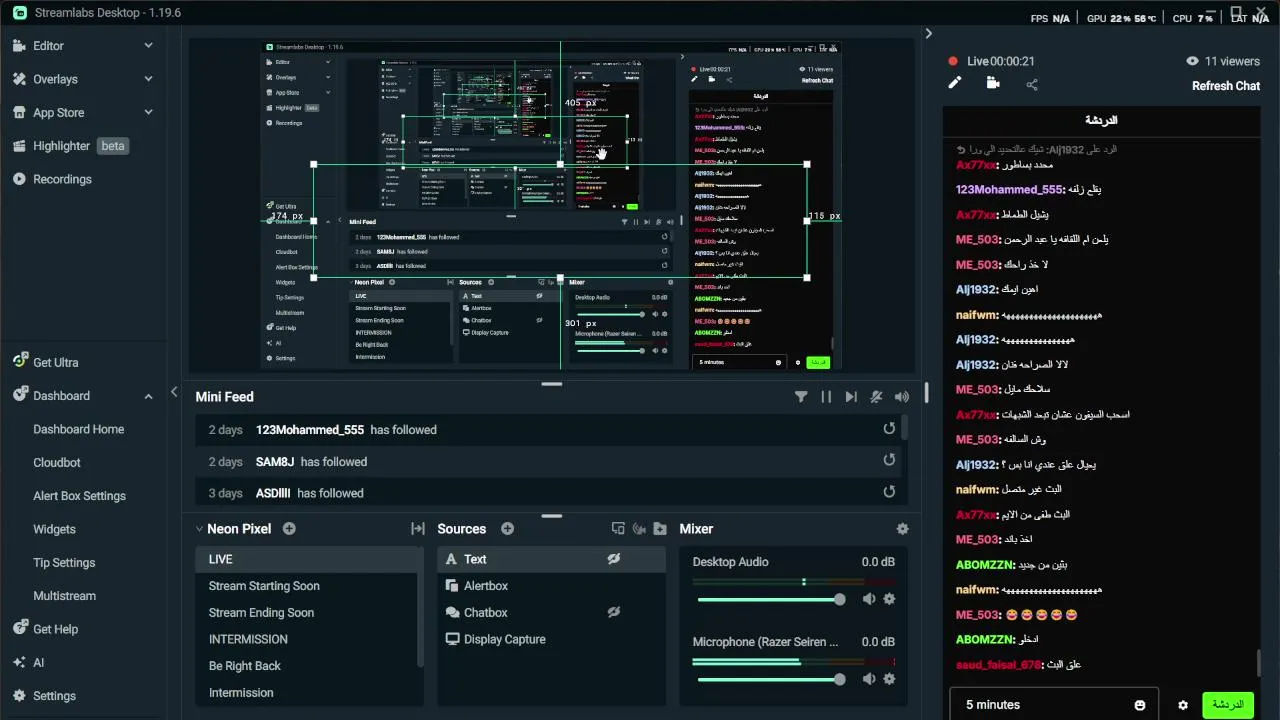The width and height of the screenshot is (1280, 720).
Task: Open Settings with the gear icon
Action: tap(19, 695)
